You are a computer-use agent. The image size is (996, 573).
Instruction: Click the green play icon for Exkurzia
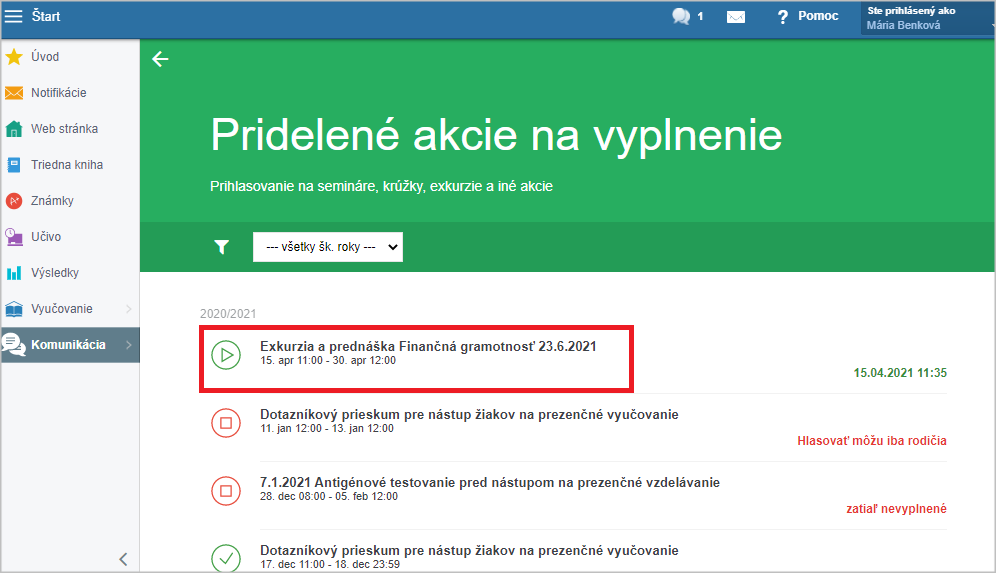(226, 354)
